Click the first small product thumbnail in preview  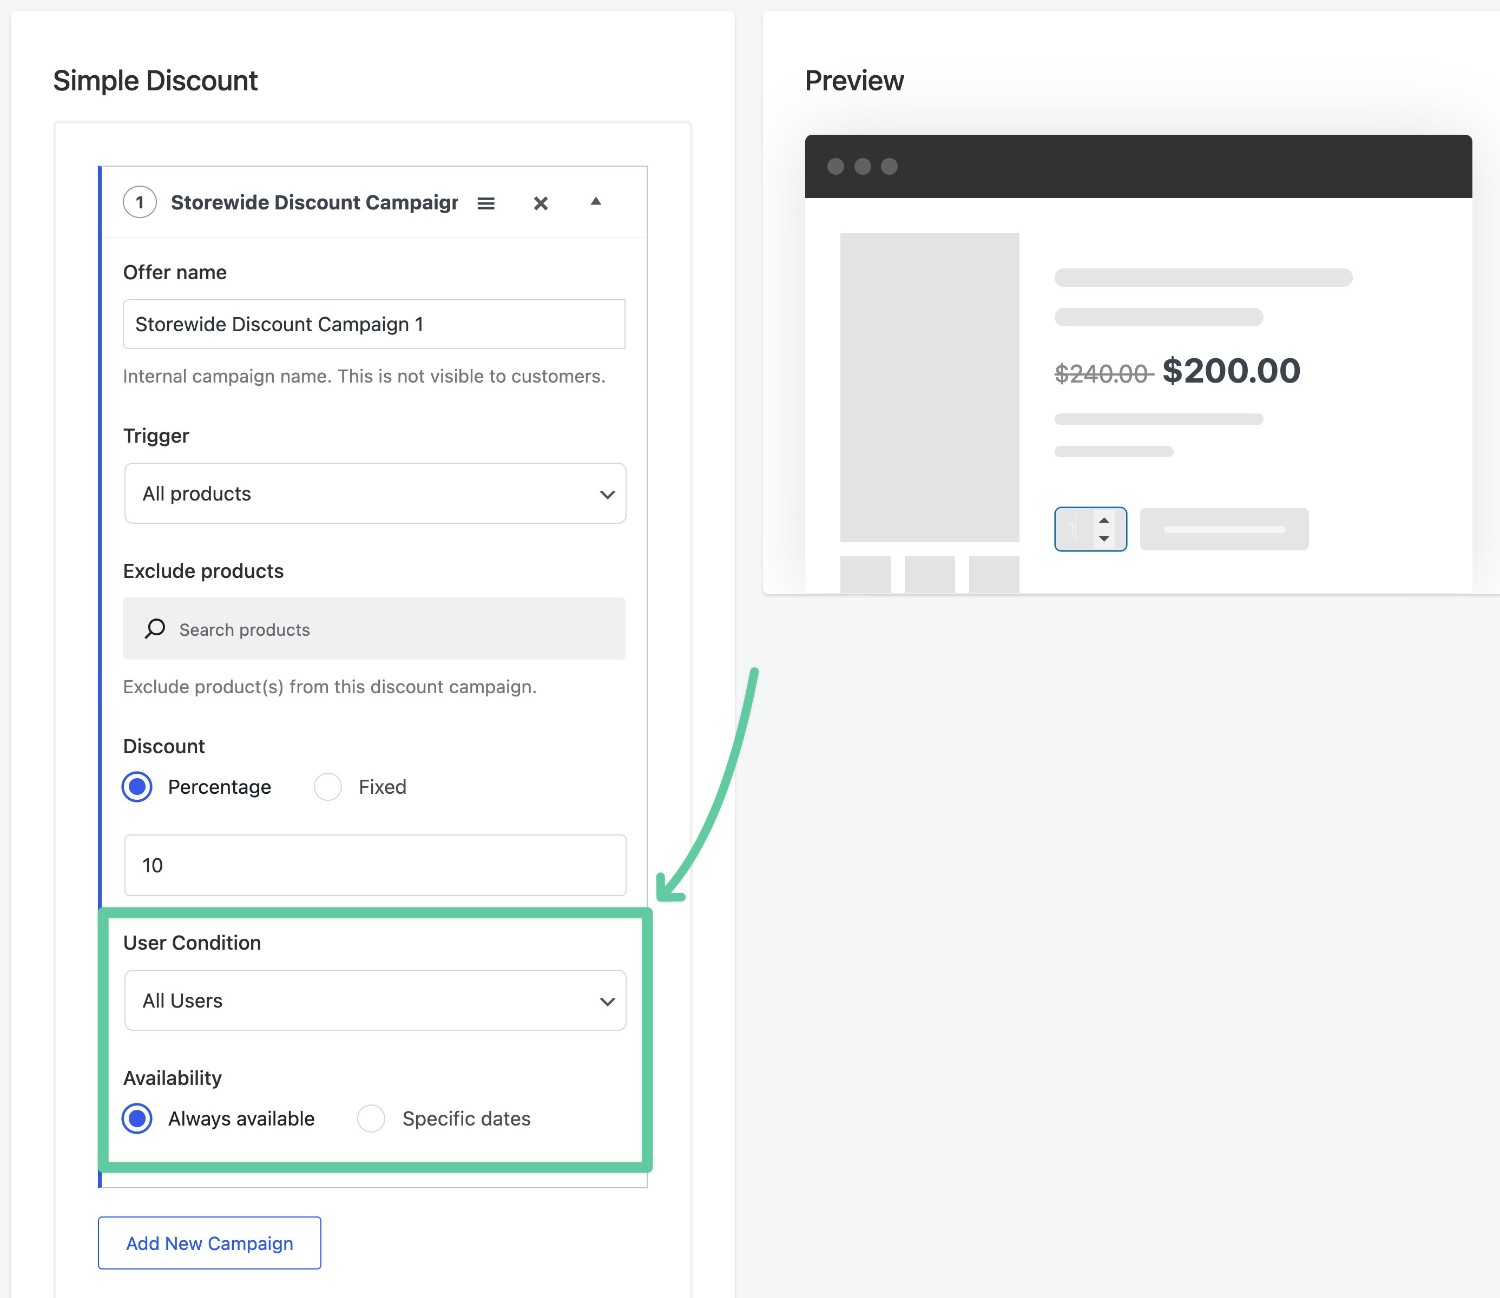coord(865,574)
